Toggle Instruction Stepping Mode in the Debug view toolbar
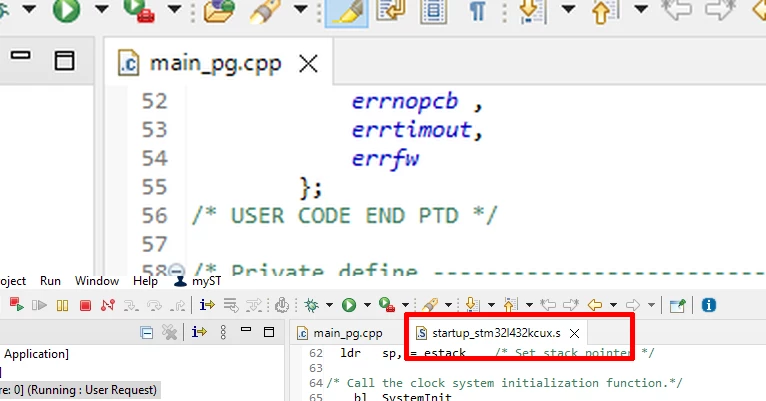766x401 pixels. [199, 332]
